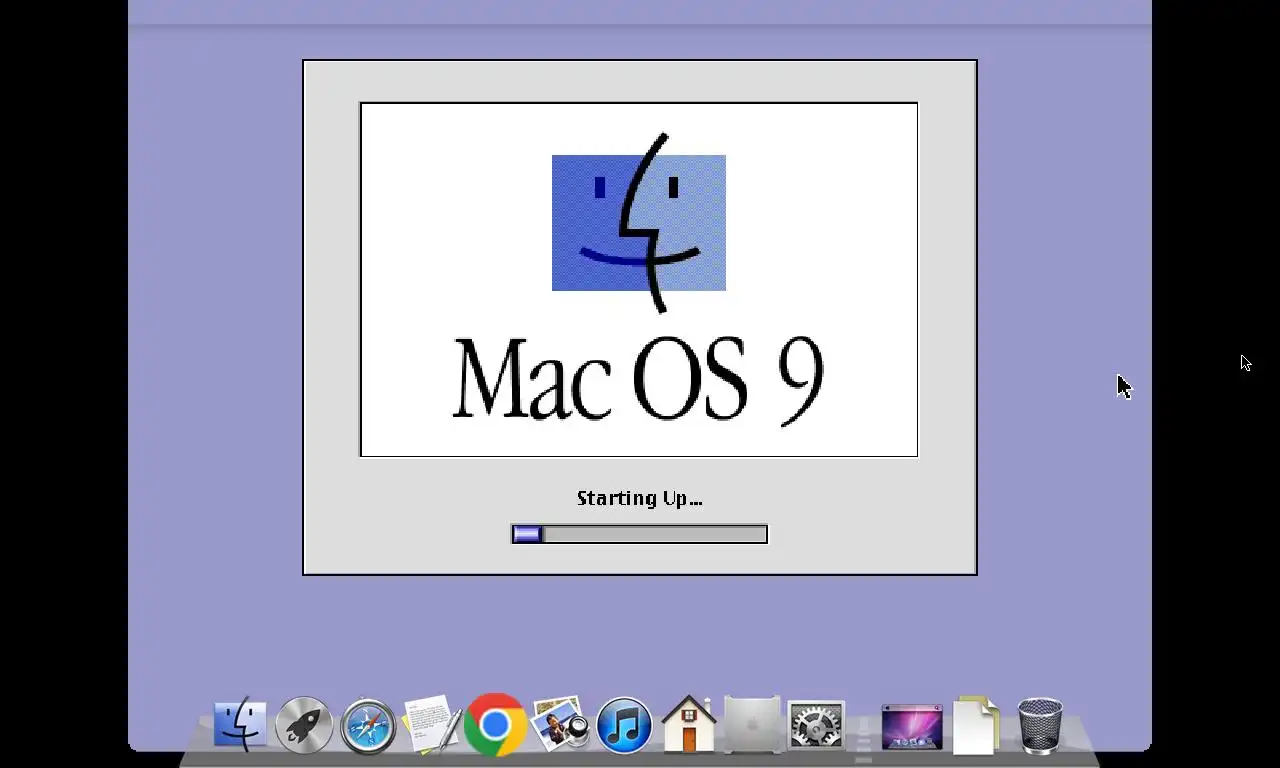The height and width of the screenshot is (768, 1280).
Task: Open Finder from the dock
Action: (240, 724)
